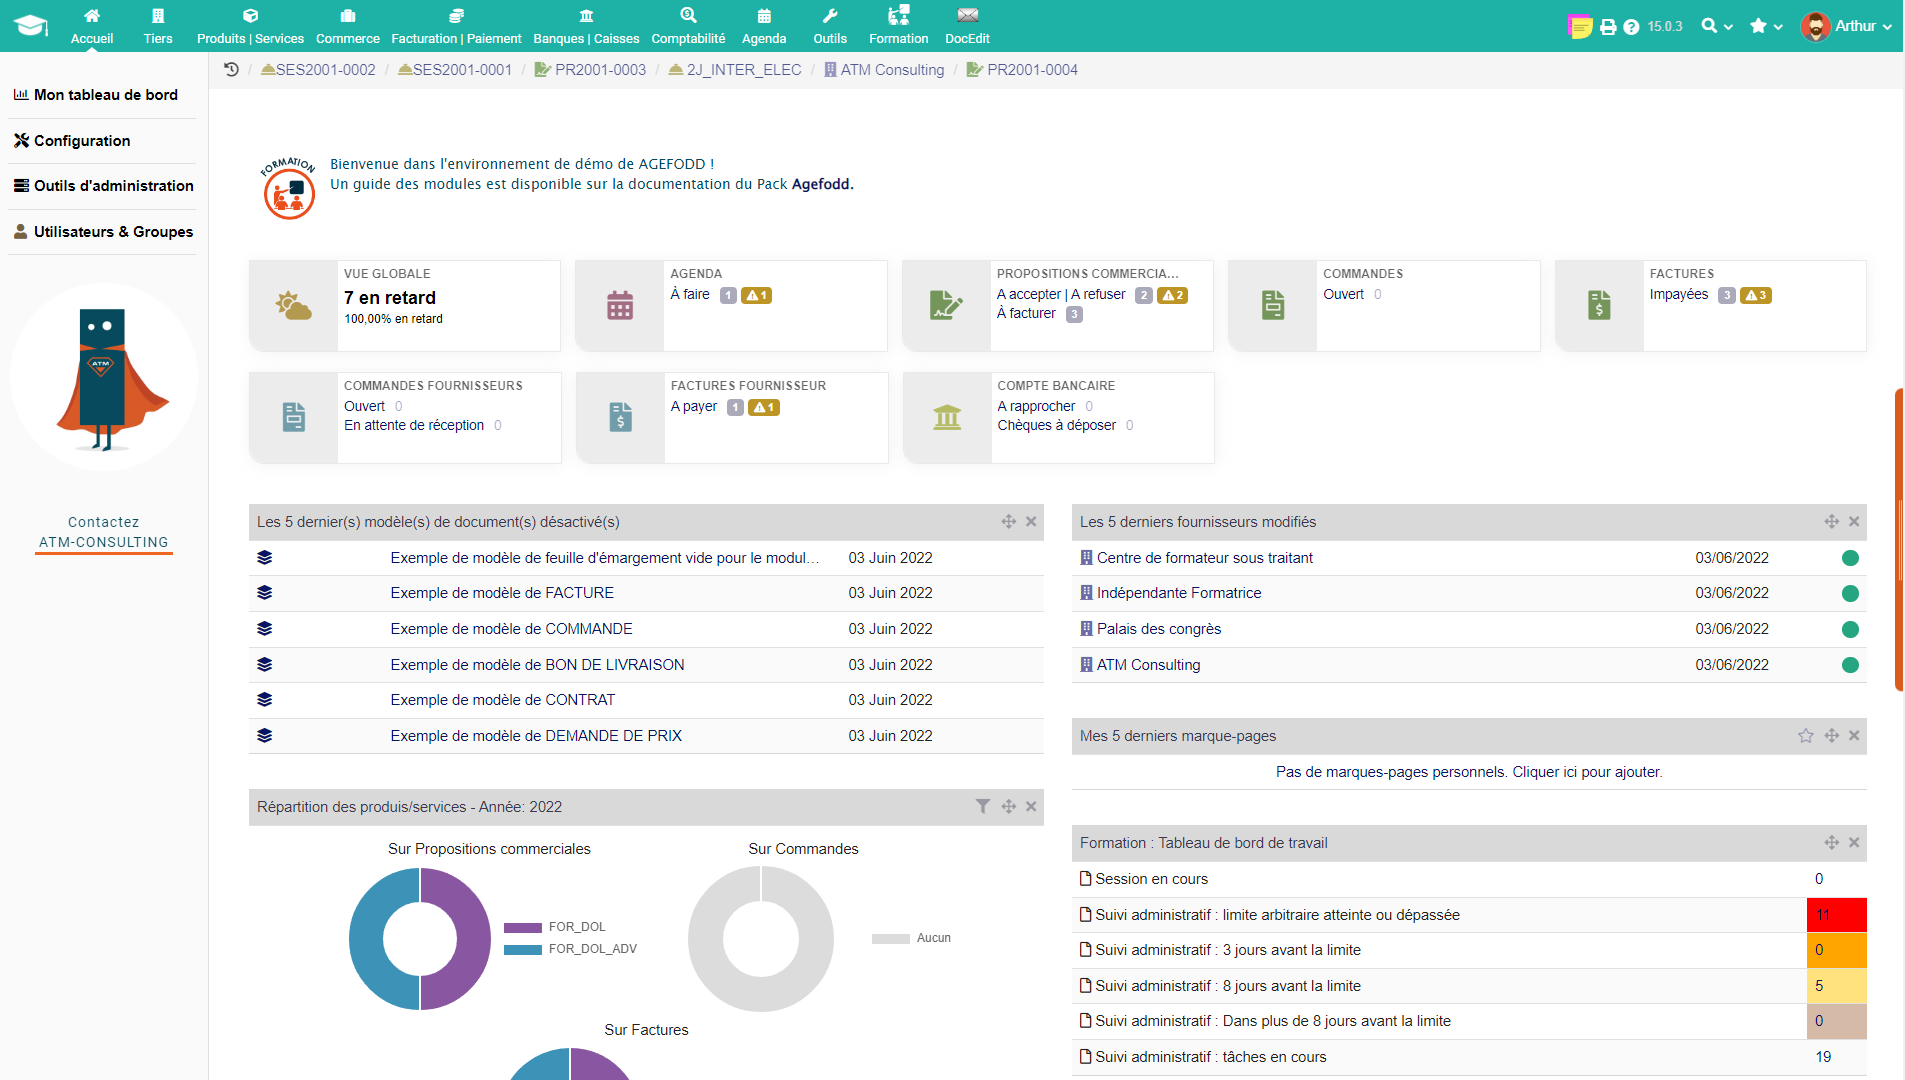Open the Outils menu

(830, 26)
